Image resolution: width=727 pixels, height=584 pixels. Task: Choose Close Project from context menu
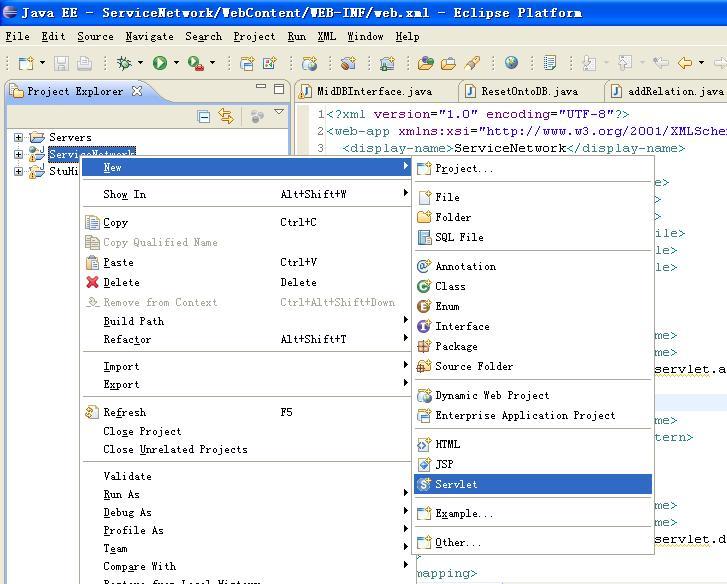247,431
